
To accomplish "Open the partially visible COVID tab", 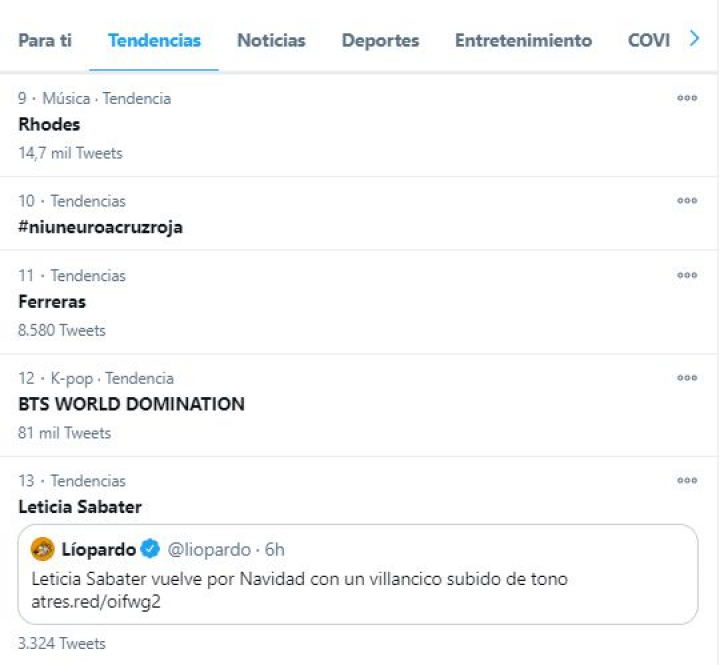I will (x=648, y=41).
